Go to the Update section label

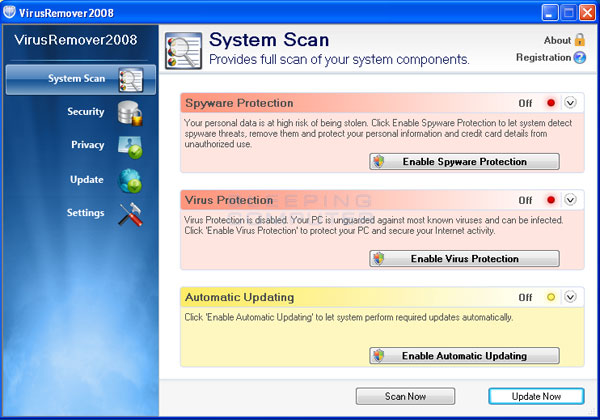click(87, 179)
